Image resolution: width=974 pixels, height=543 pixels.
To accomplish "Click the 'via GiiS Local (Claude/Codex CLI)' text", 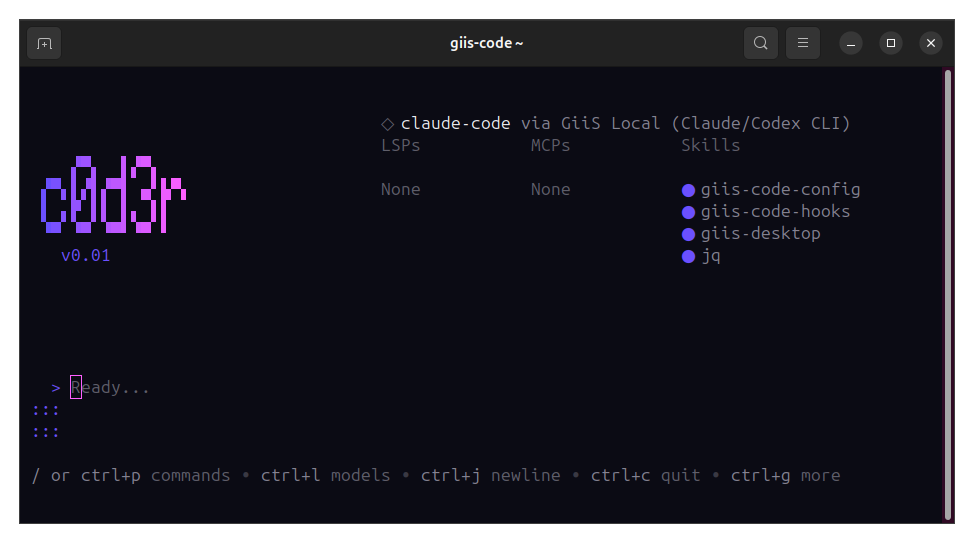I will 685,124.
